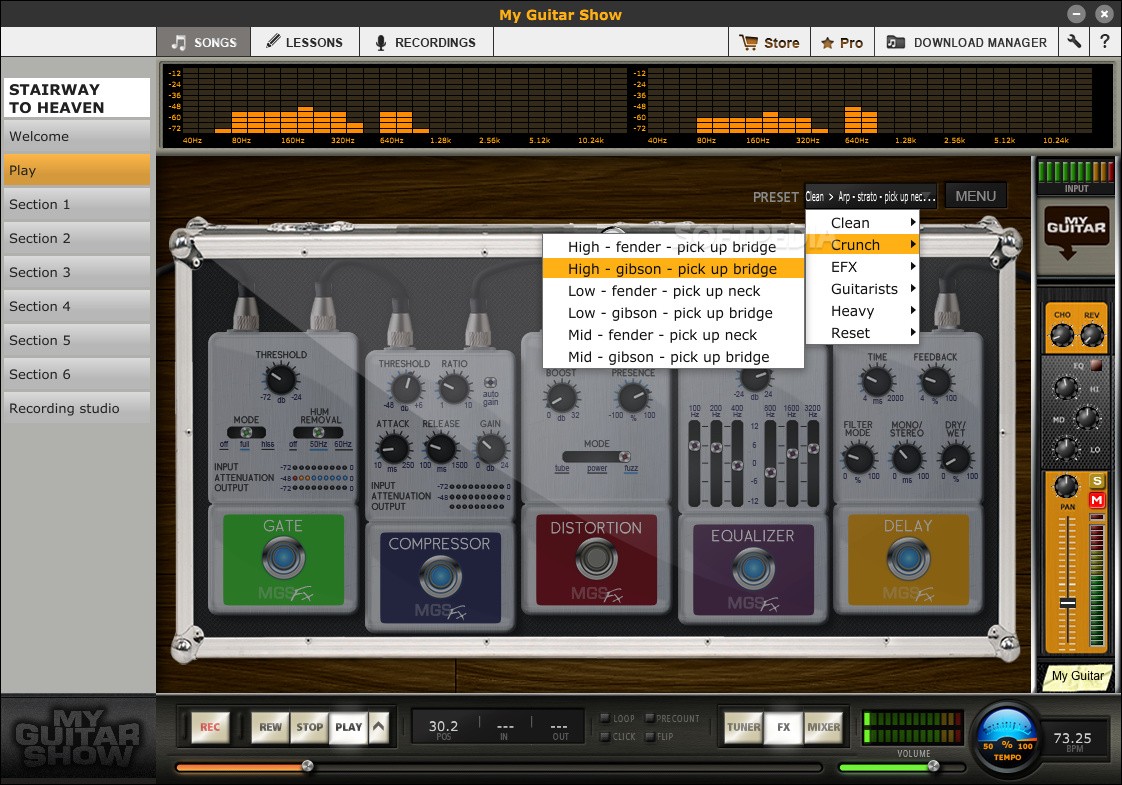
Task: Expand the Crunch preset submenu
Action: pos(862,245)
